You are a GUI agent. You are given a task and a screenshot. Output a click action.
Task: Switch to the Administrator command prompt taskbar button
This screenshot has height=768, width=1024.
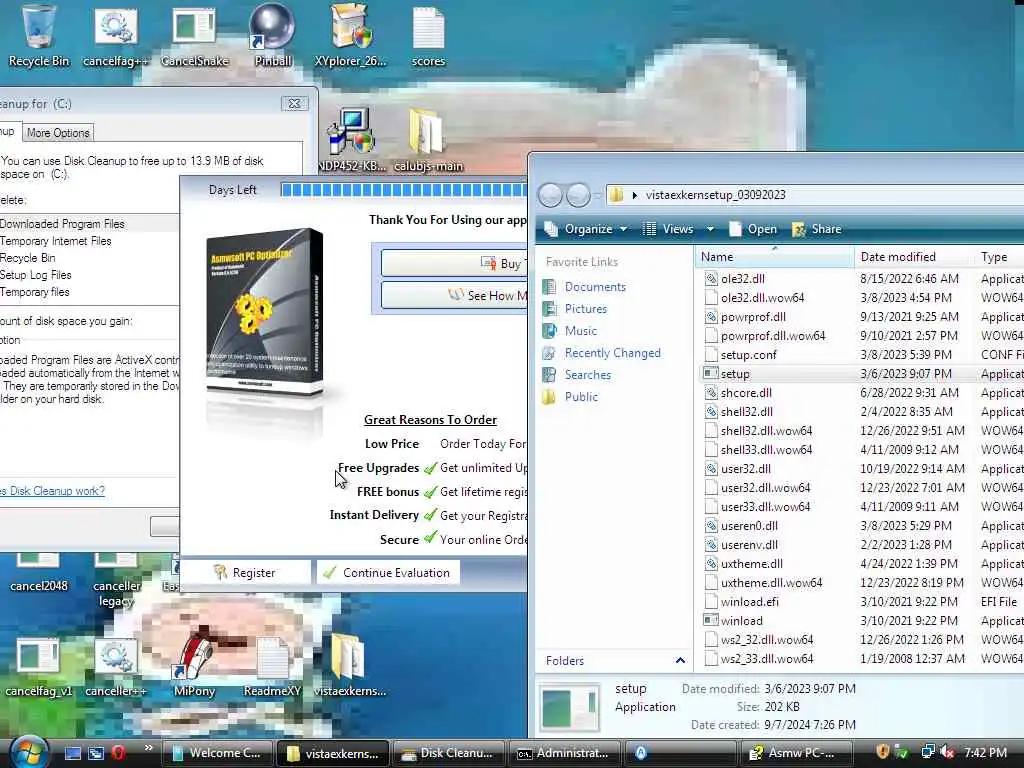pos(564,753)
